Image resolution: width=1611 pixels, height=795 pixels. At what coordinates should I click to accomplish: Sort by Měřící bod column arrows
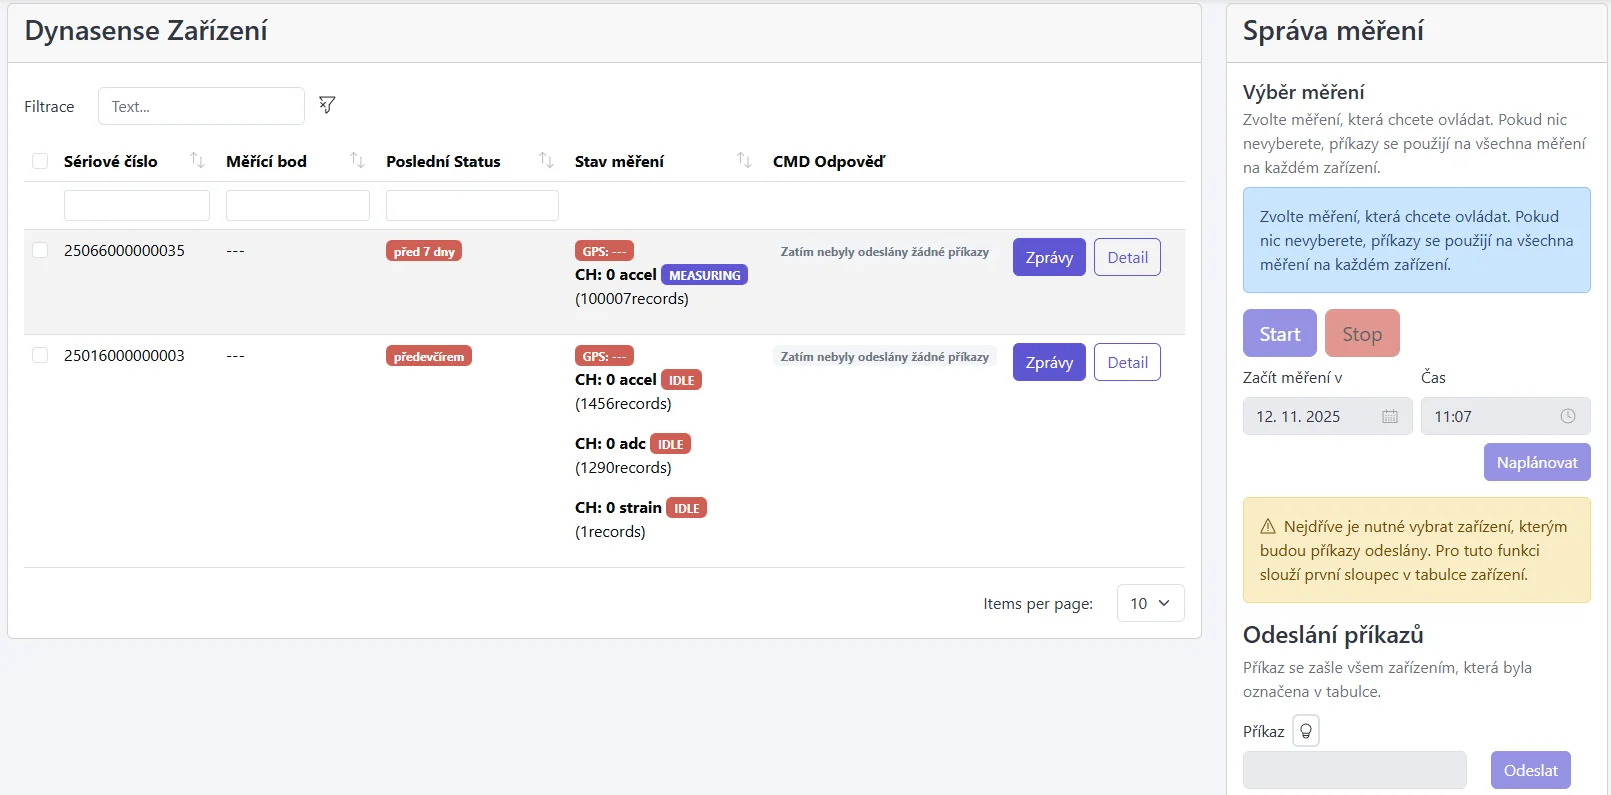357,161
